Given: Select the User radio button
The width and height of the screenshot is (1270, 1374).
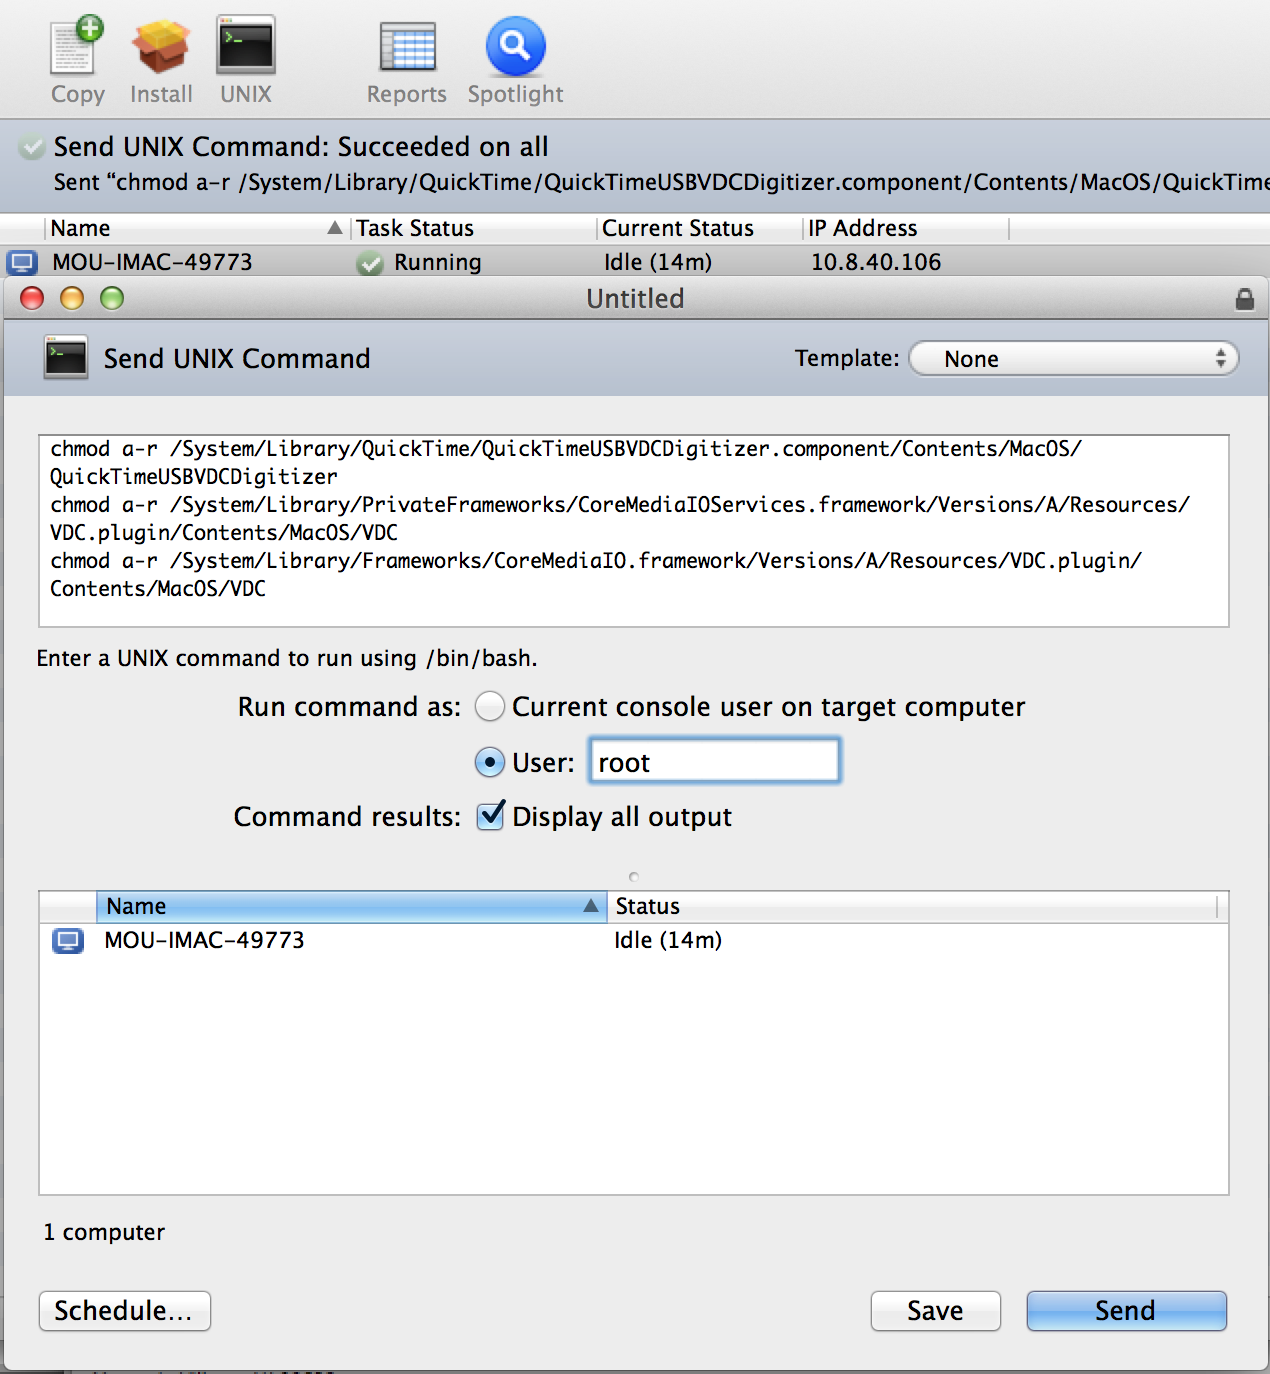Looking at the screenshot, I should 489,762.
